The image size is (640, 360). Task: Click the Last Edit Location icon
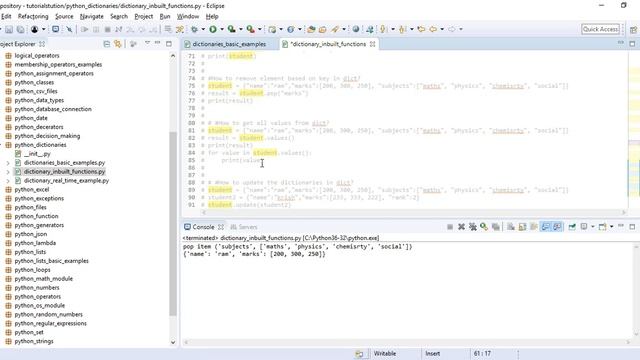point(421,29)
